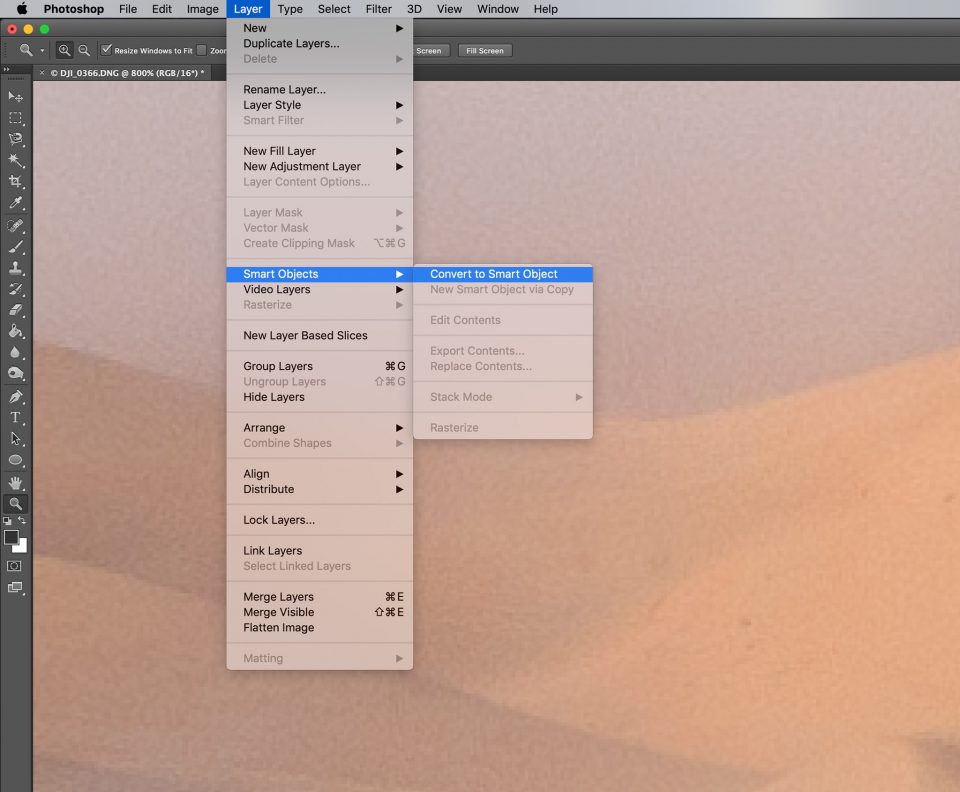Choose Group Layers

320,366
